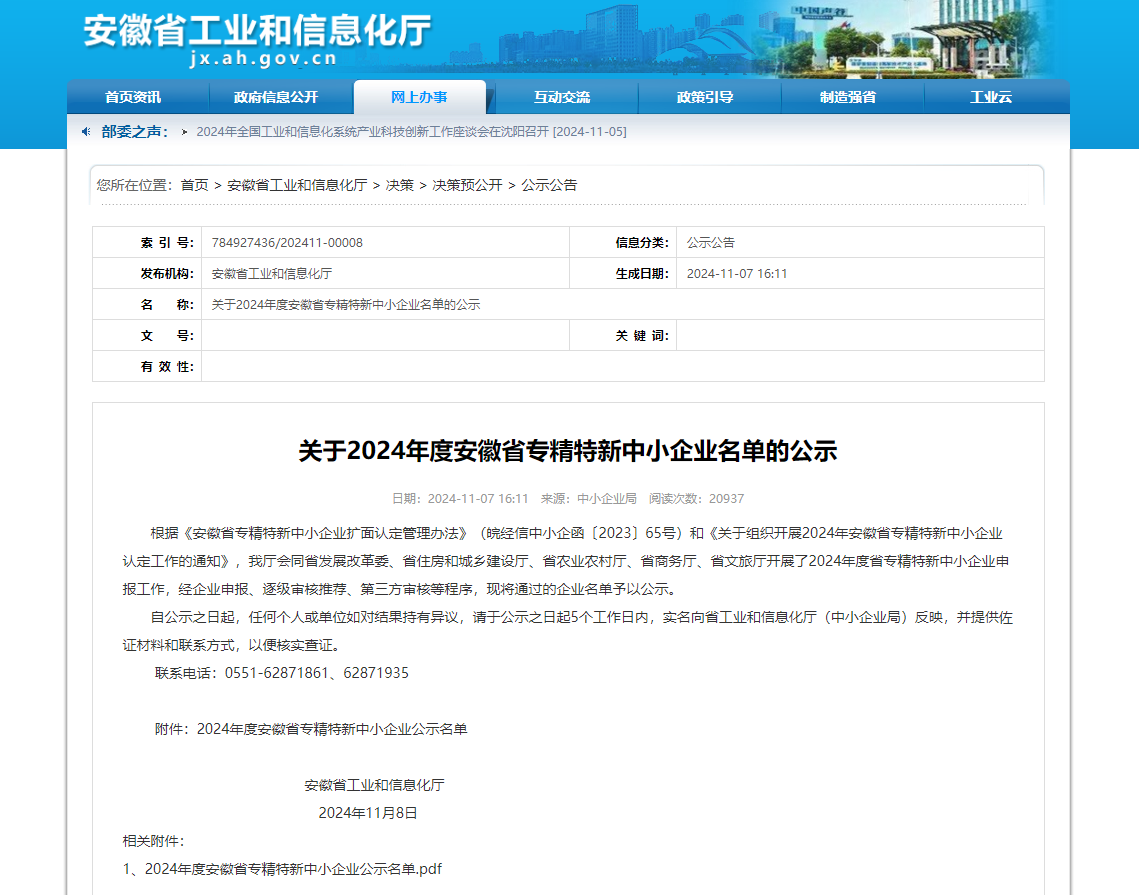This screenshot has width=1139, height=895.
Task: Click the 安徽省工业和信息化厅 site logo title
Action: click(258, 31)
